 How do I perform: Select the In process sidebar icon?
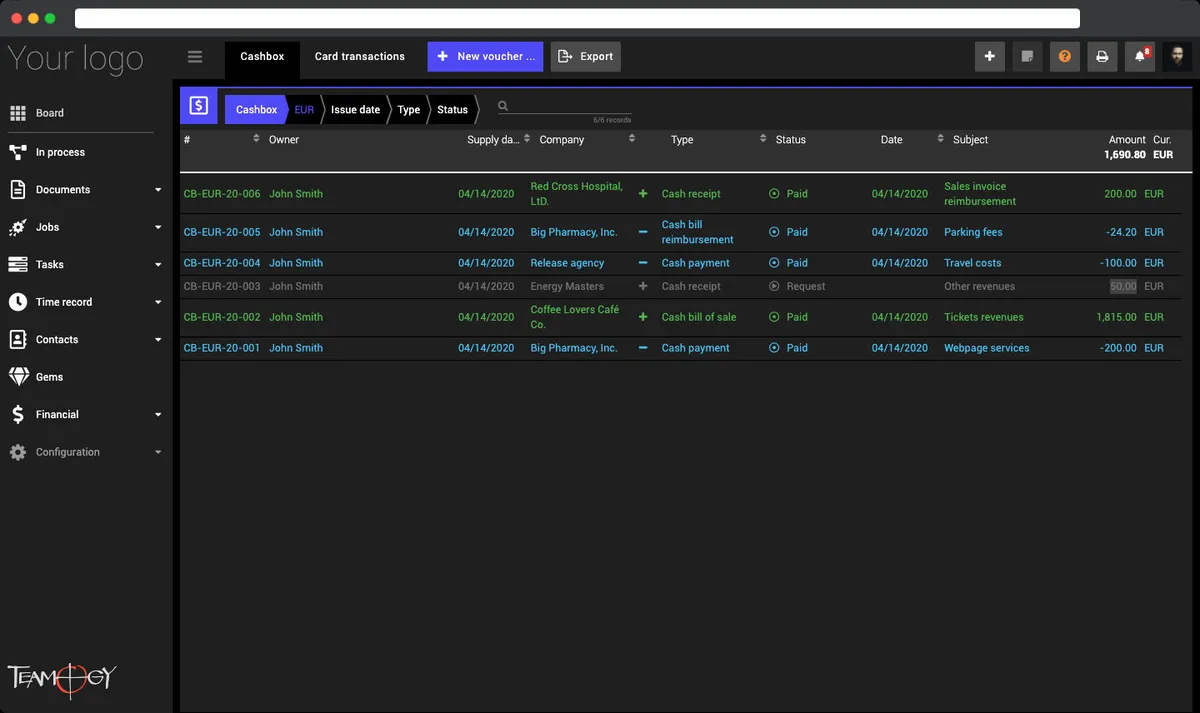pyautogui.click(x=18, y=151)
